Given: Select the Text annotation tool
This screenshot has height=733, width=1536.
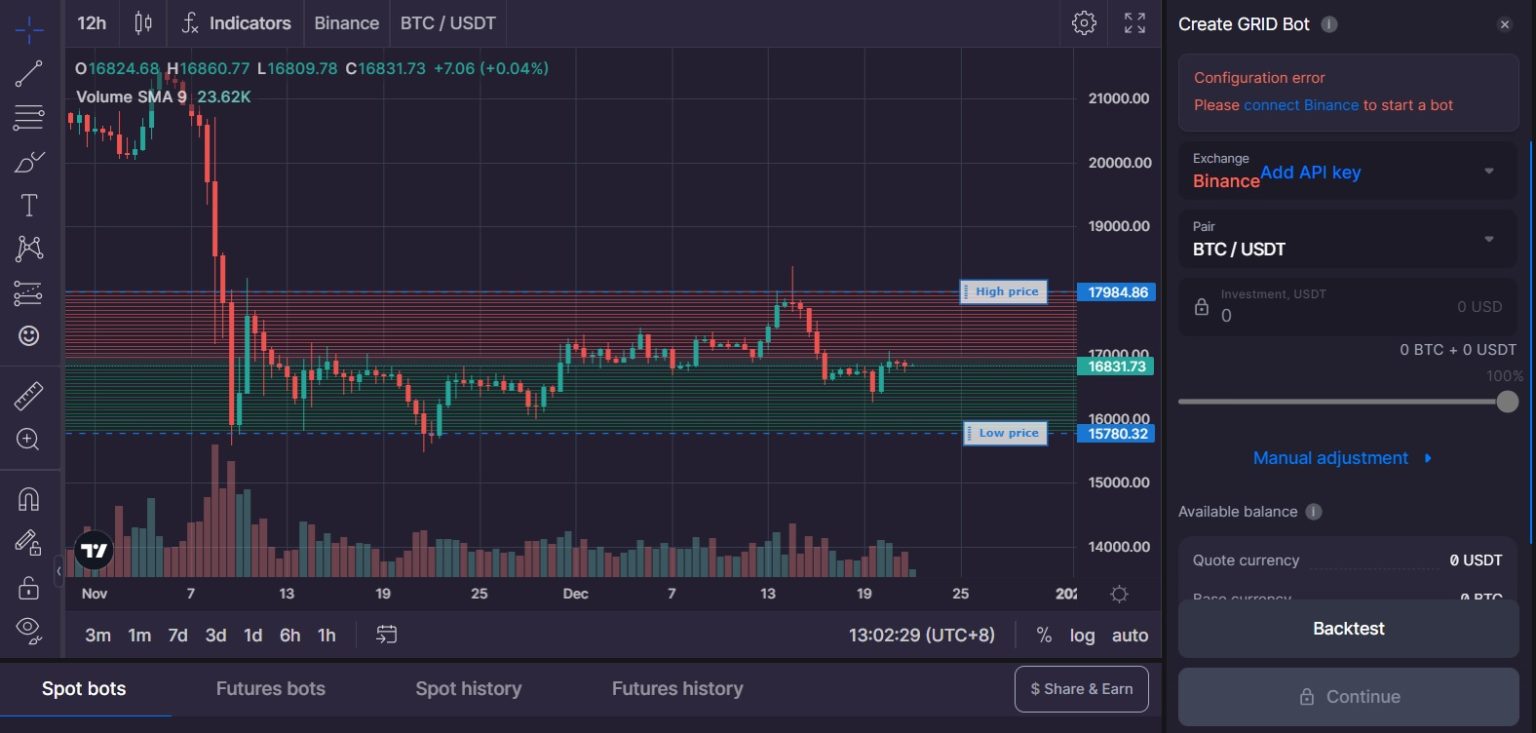Looking at the screenshot, I should [28, 205].
